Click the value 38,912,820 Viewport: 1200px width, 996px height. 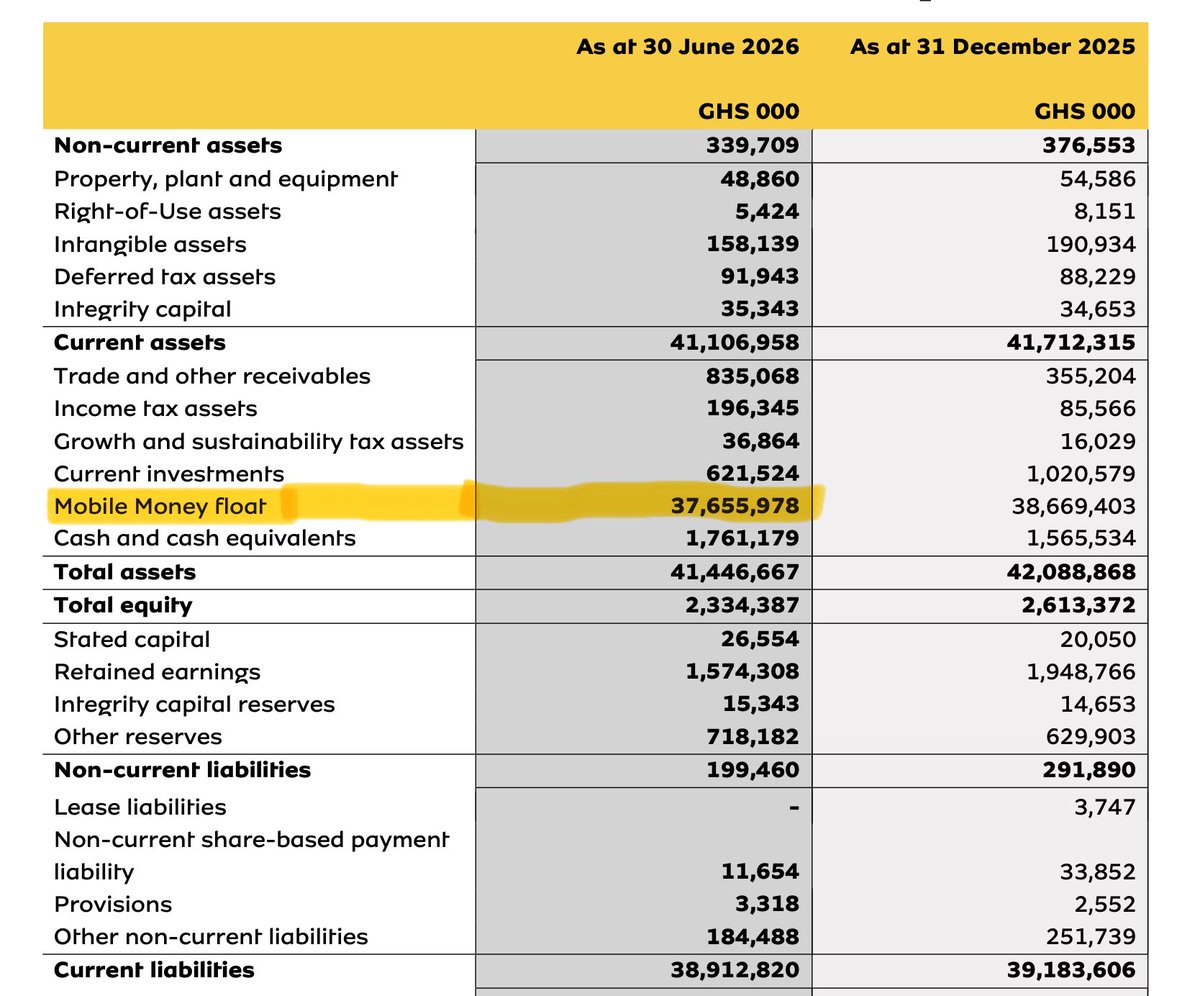click(x=734, y=970)
